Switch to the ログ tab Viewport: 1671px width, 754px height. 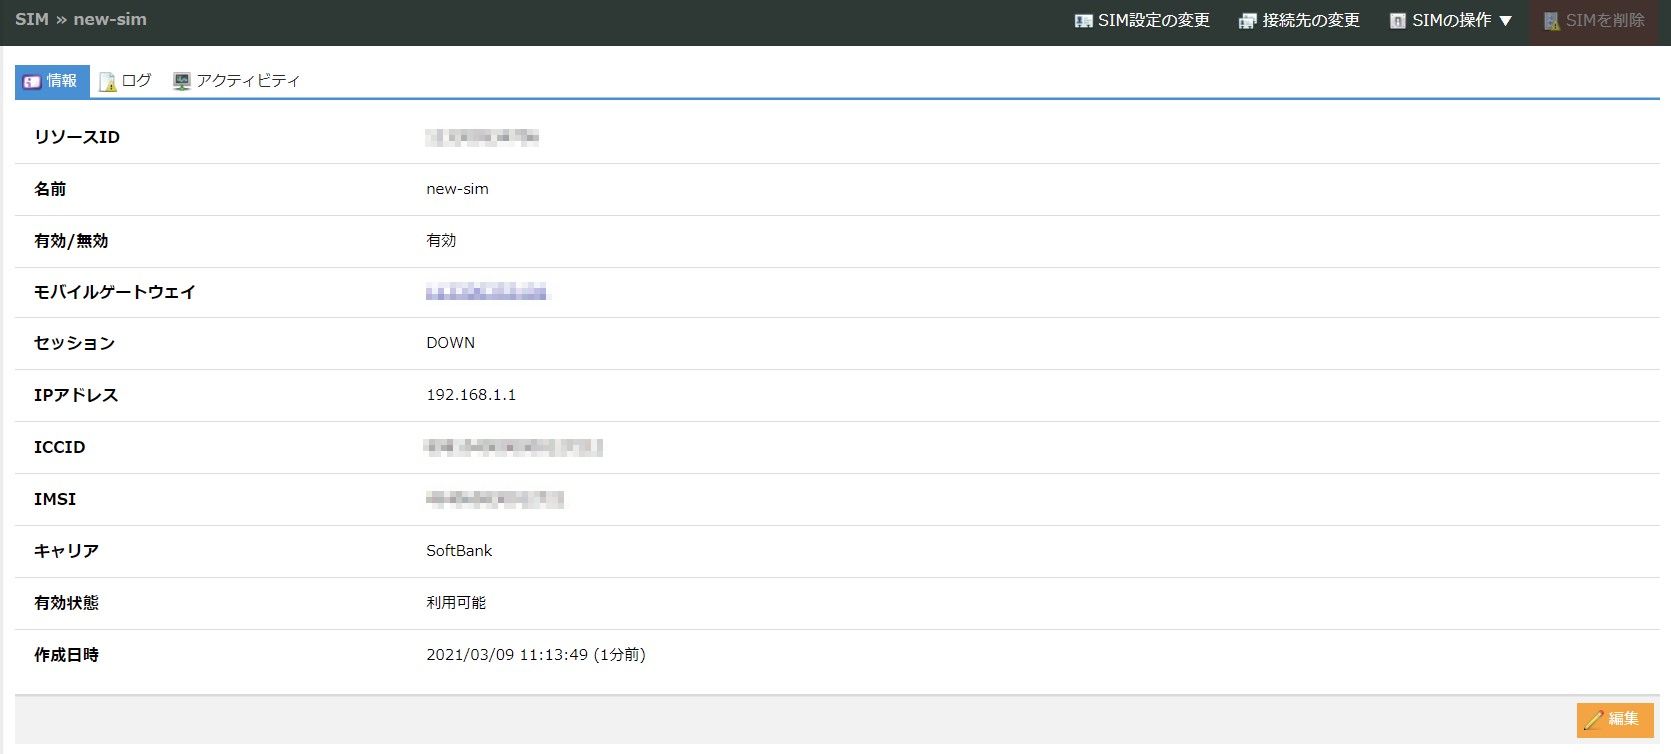[136, 81]
